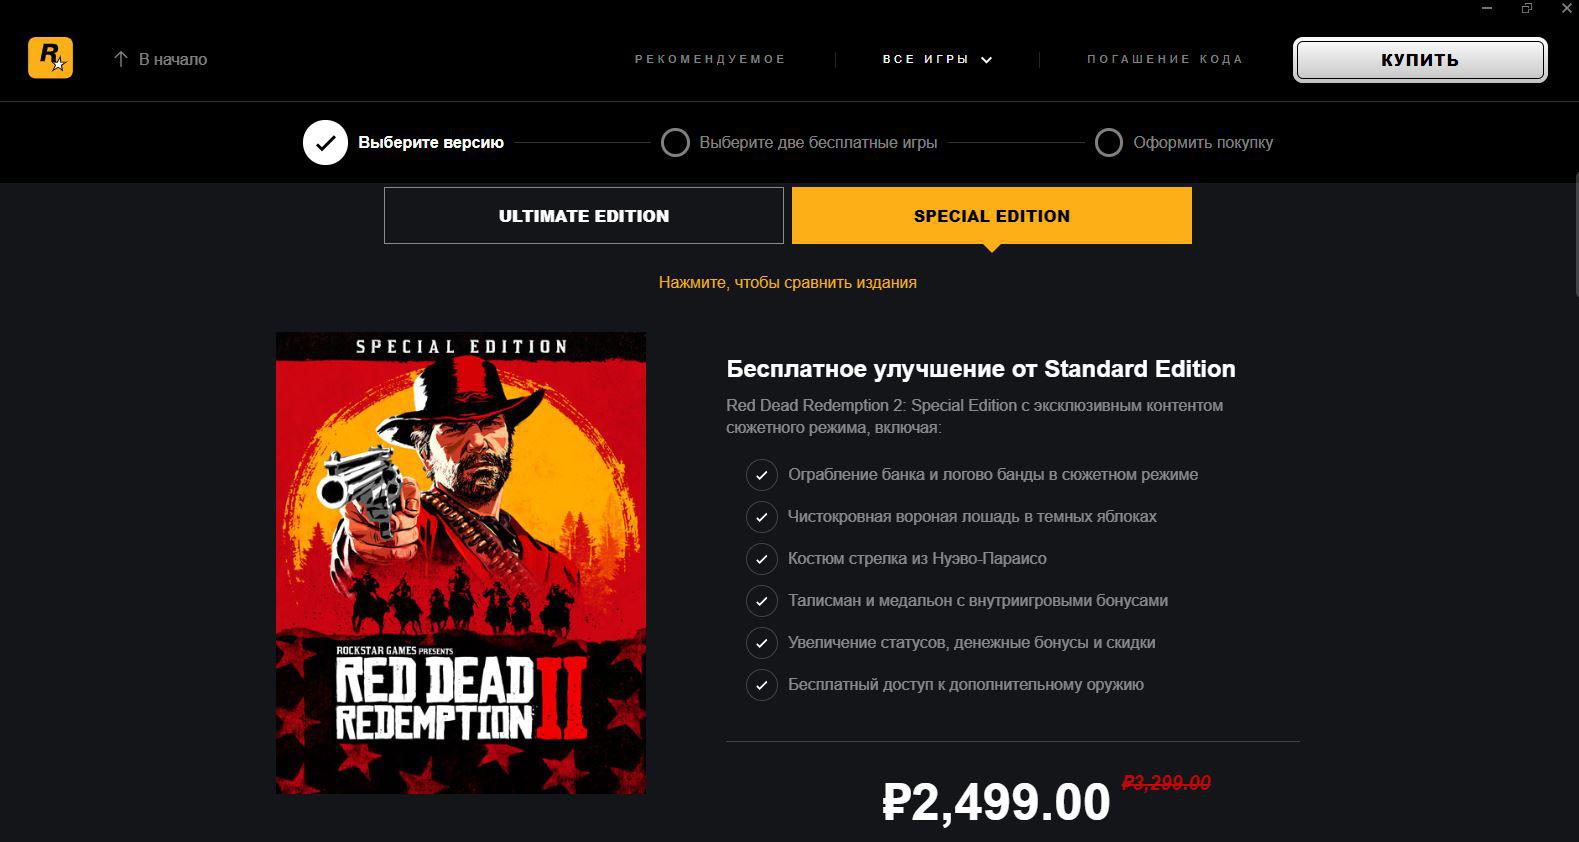Select the Special Edition tab

992,216
